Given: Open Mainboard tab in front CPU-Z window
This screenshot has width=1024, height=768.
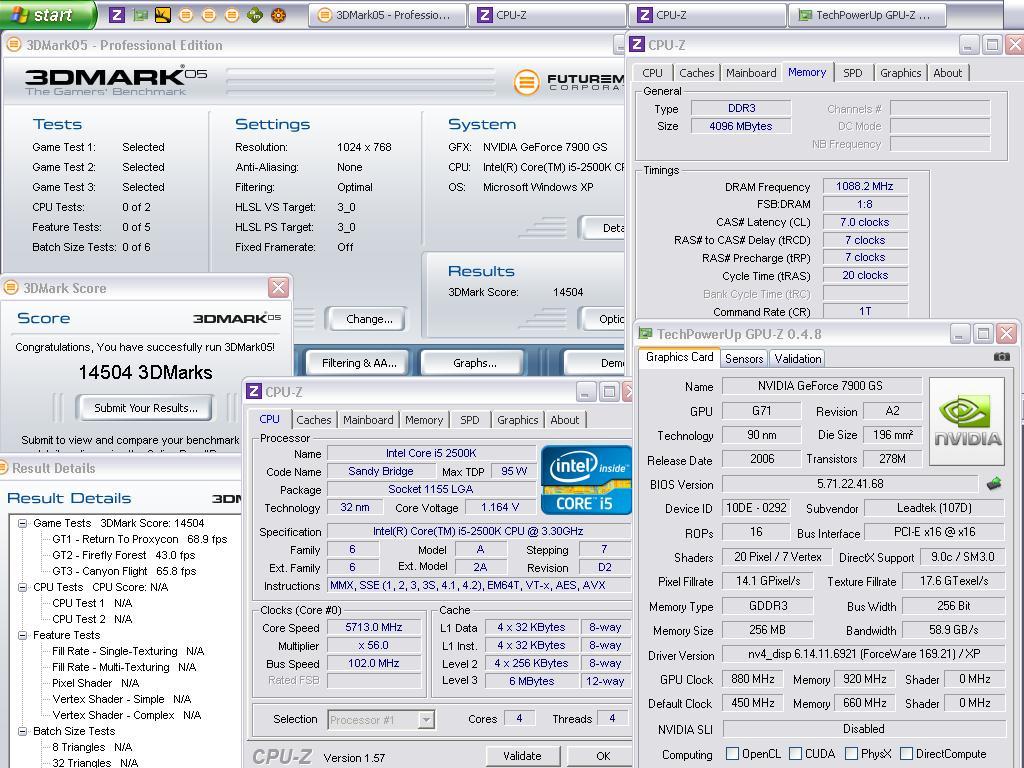Looking at the screenshot, I should (x=368, y=420).
